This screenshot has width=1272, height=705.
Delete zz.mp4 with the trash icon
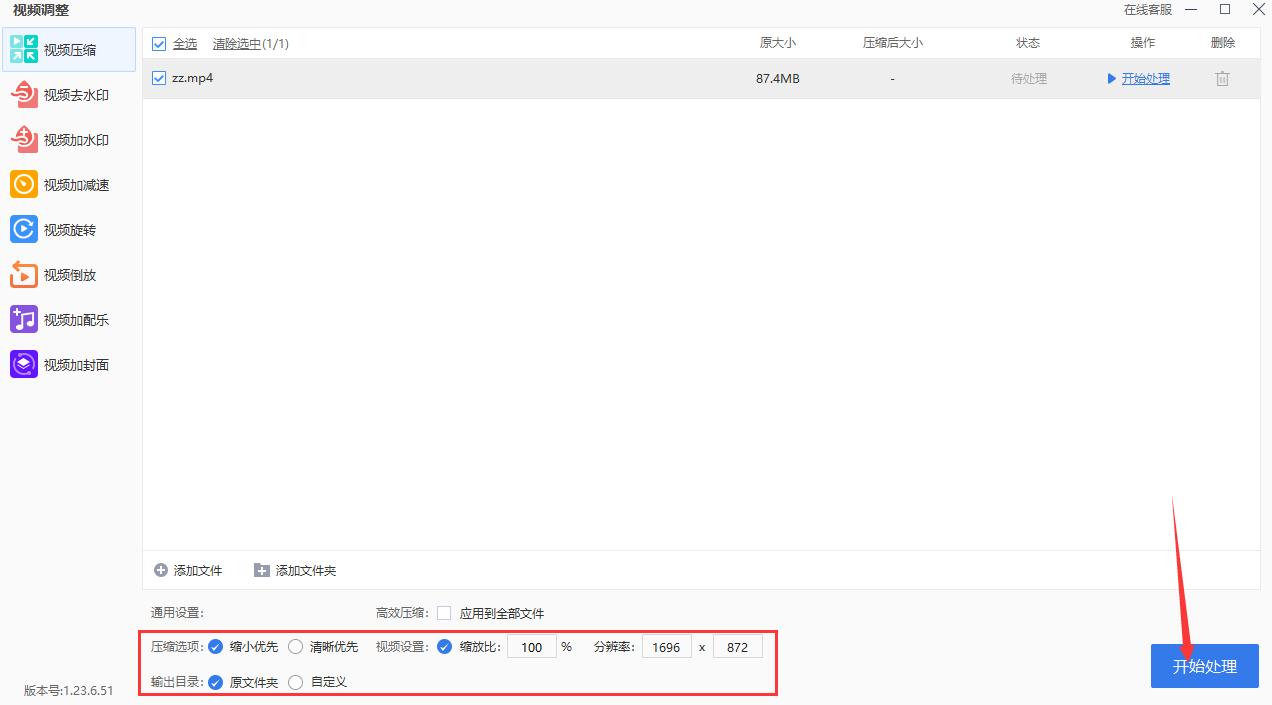pos(1222,78)
